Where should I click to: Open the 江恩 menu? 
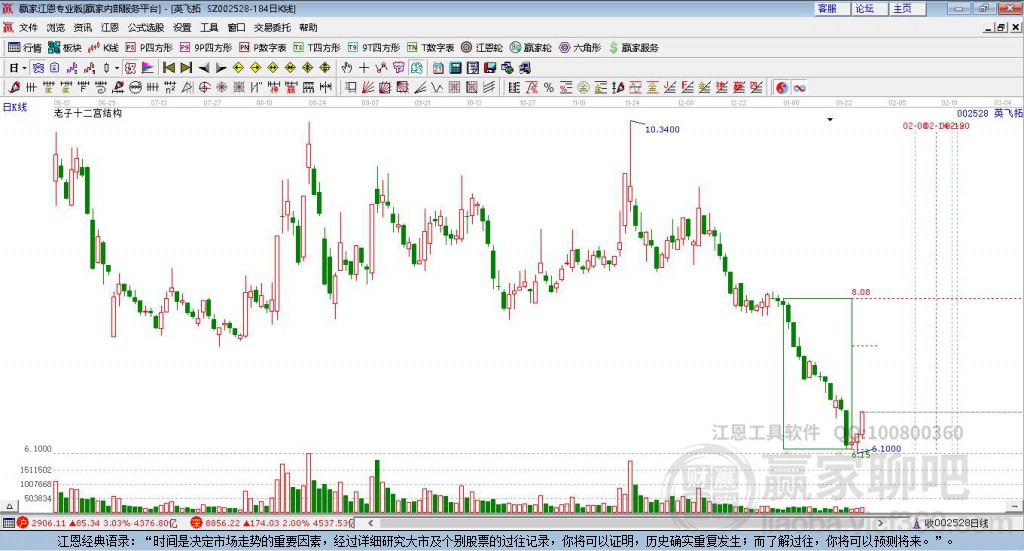pyautogui.click(x=109, y=27)
